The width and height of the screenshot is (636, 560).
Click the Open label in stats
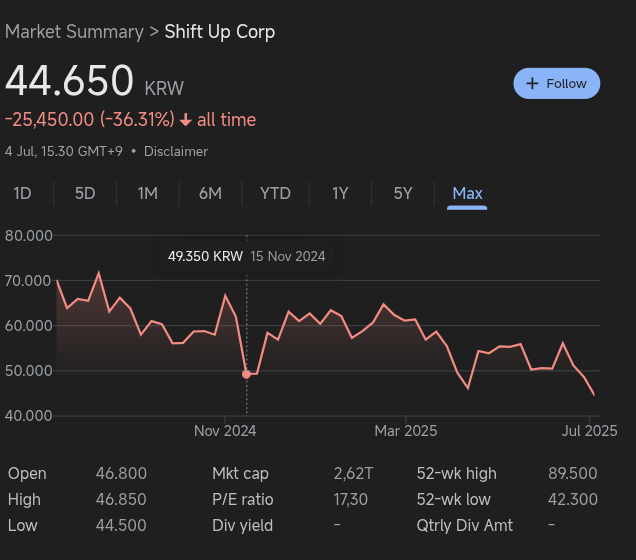click(27, 473)
